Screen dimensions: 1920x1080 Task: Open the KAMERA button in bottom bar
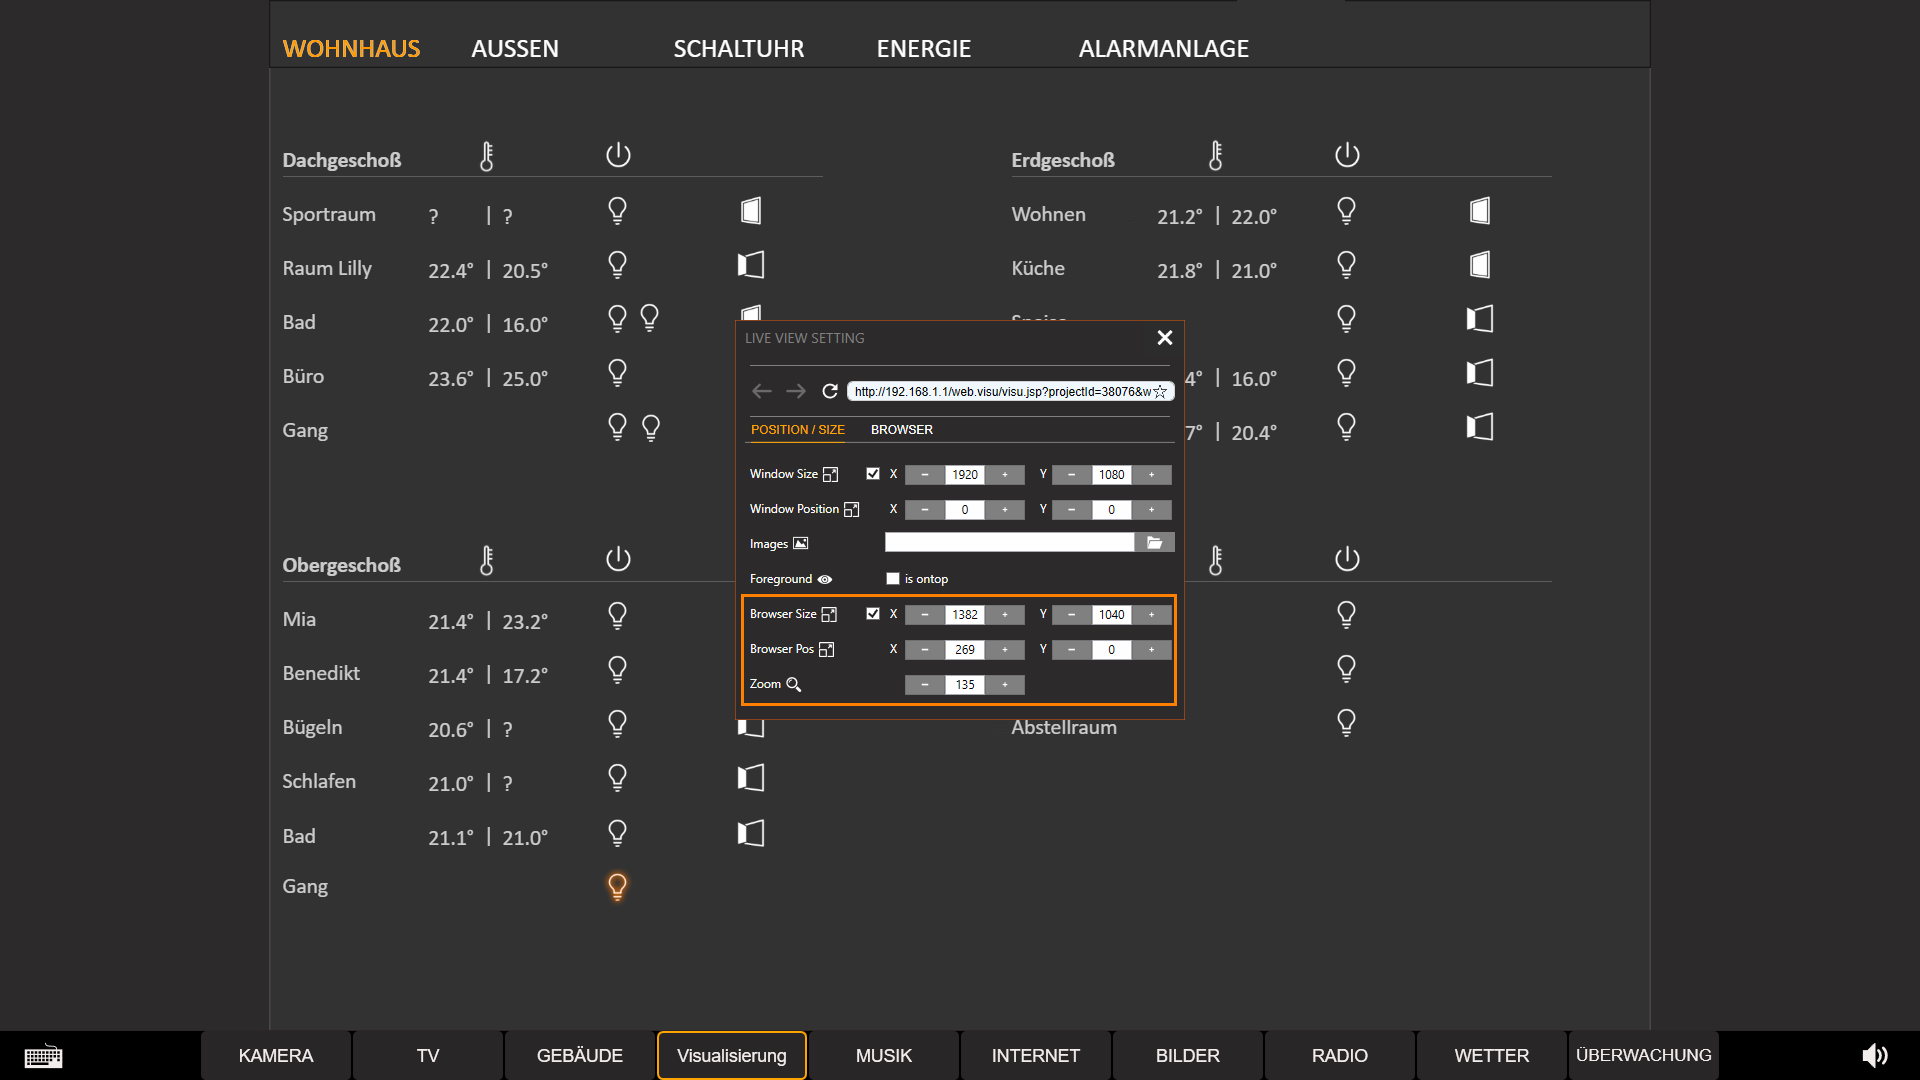[276, 1056]
